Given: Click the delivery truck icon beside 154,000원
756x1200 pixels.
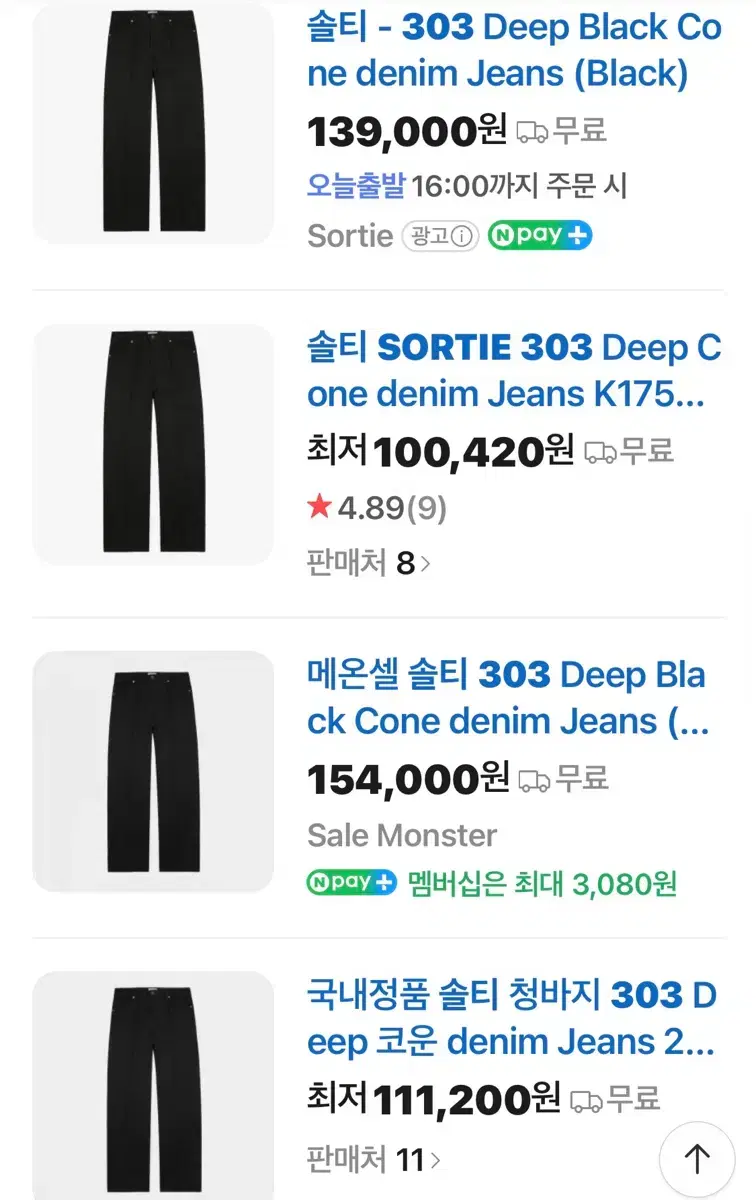Looking at the screenshot, I should [x=535, y=779].
